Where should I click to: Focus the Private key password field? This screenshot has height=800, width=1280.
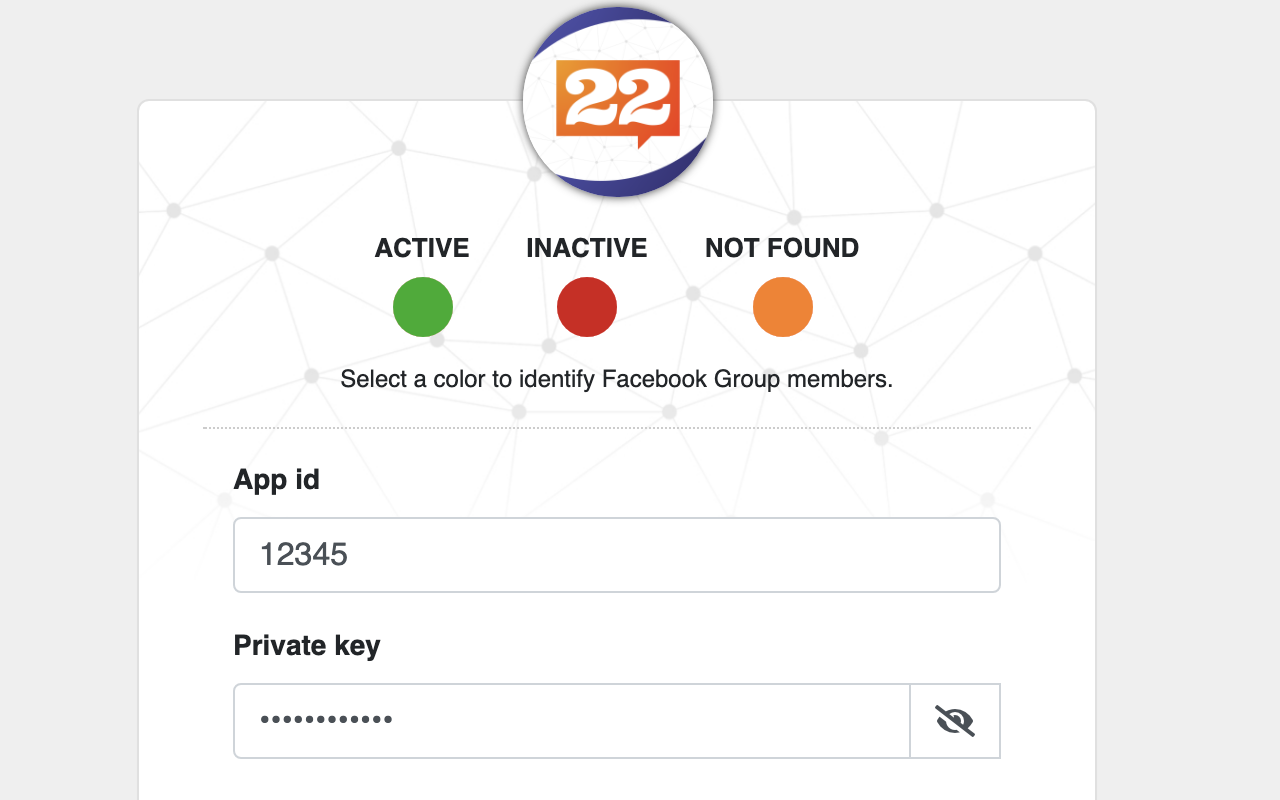[570, 720]
